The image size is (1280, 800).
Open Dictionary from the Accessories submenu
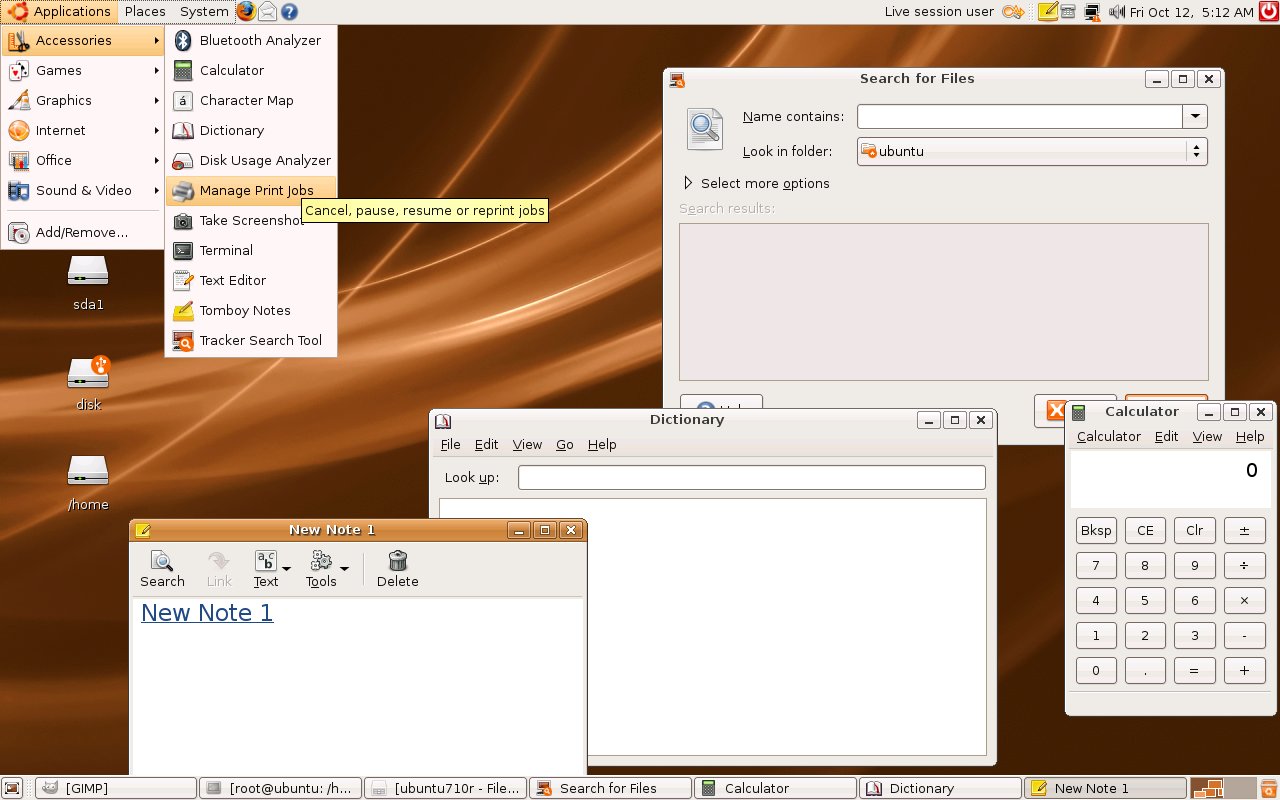pos(250,130)
